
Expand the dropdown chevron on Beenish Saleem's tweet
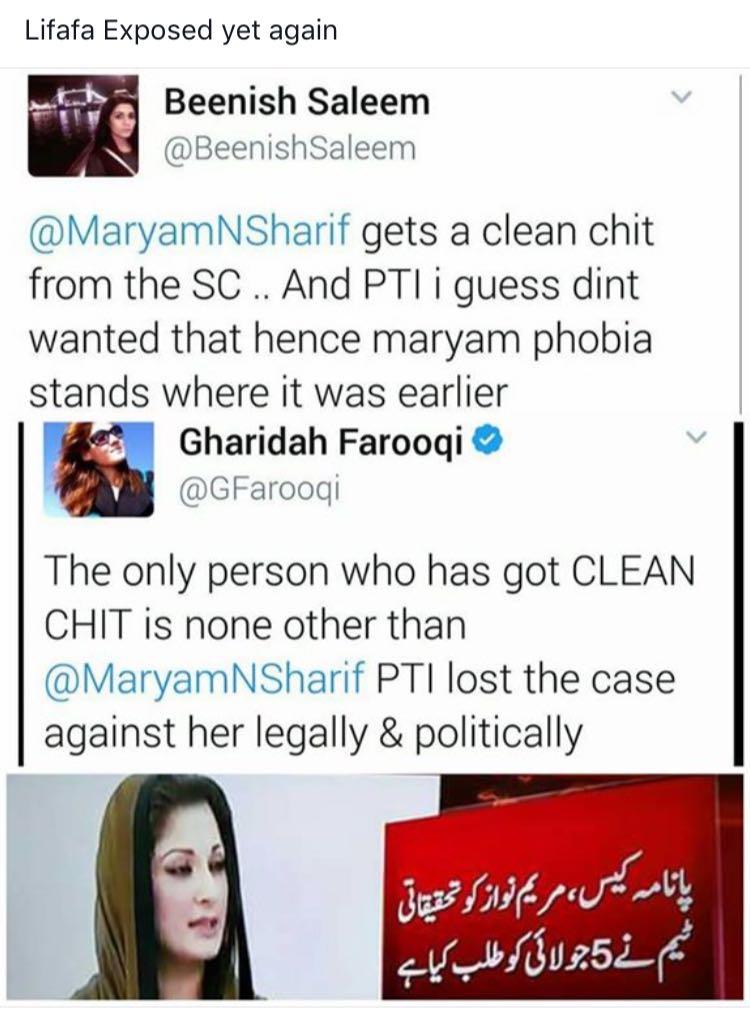[679, 99]
